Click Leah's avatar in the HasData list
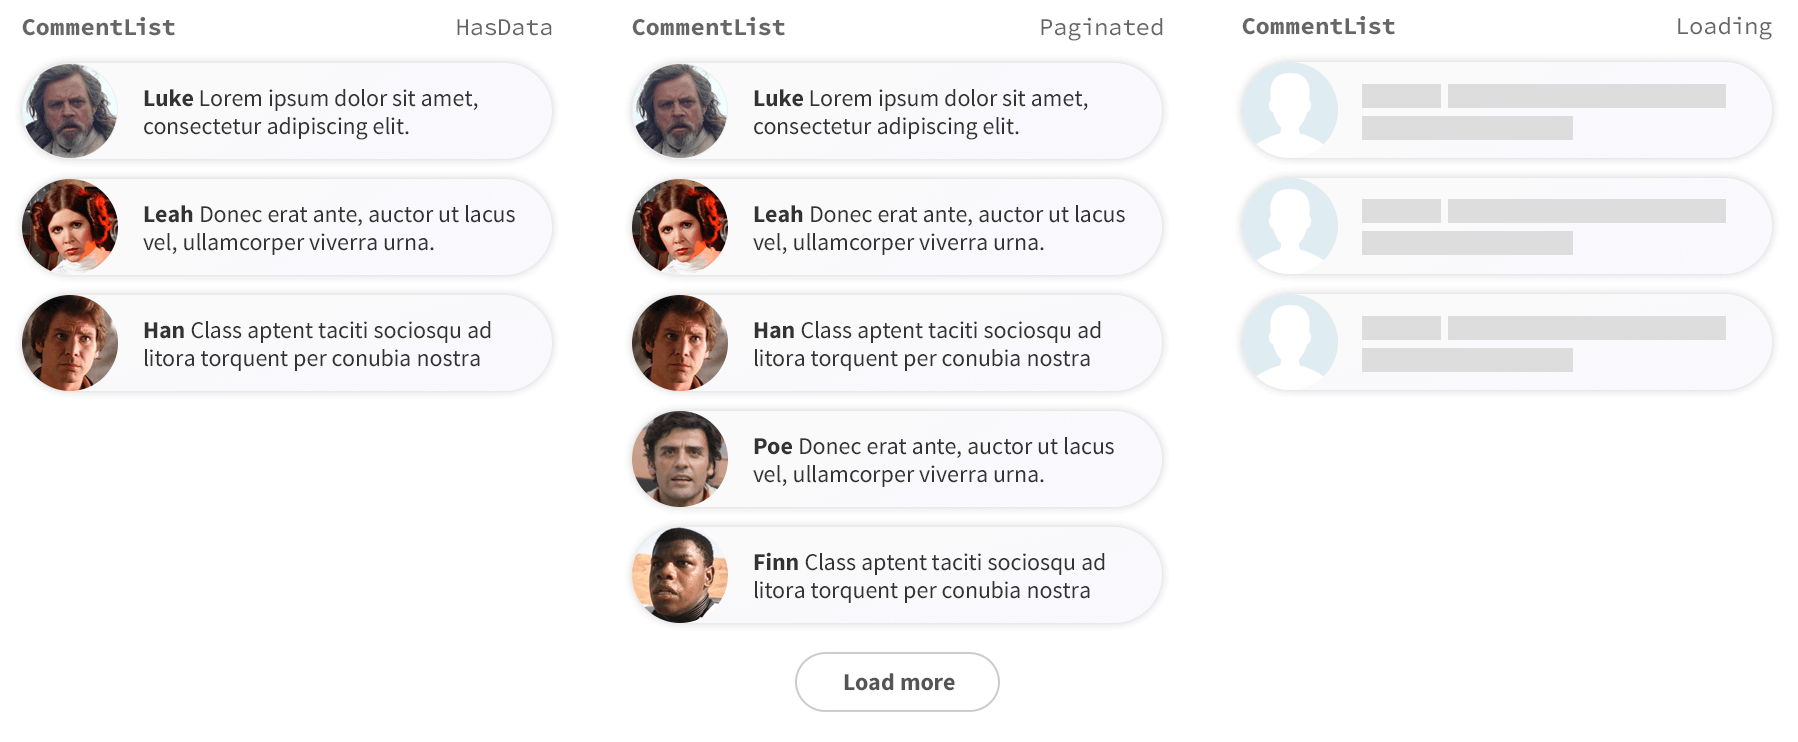The height and width of the screenshot is (742, 1798). [x=68, y=226]
